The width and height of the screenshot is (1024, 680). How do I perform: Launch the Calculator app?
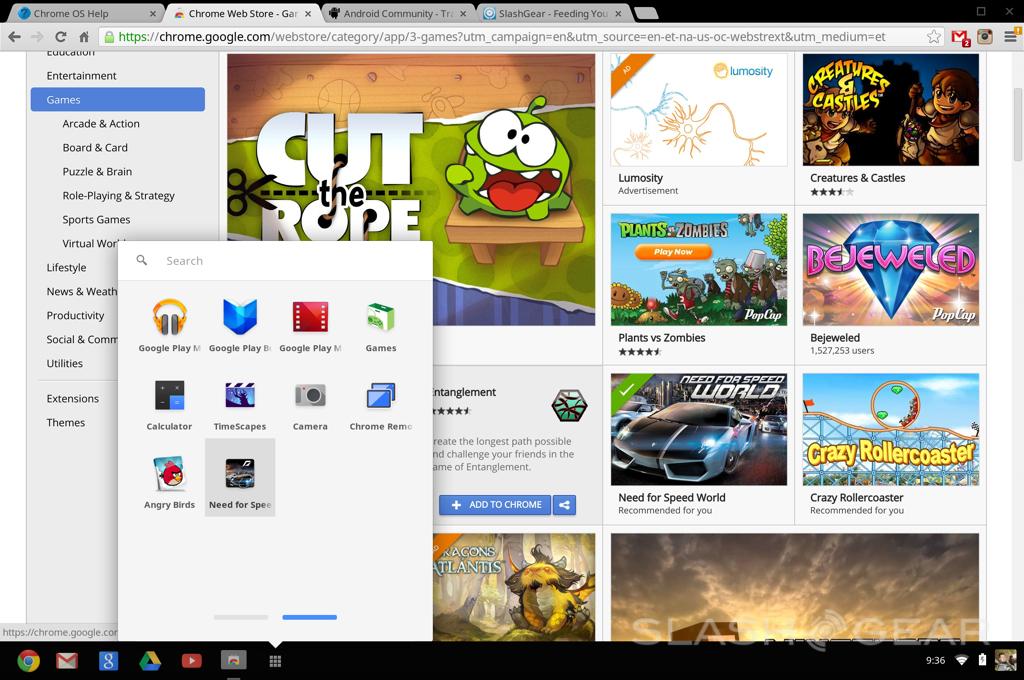tap(169, 404)
